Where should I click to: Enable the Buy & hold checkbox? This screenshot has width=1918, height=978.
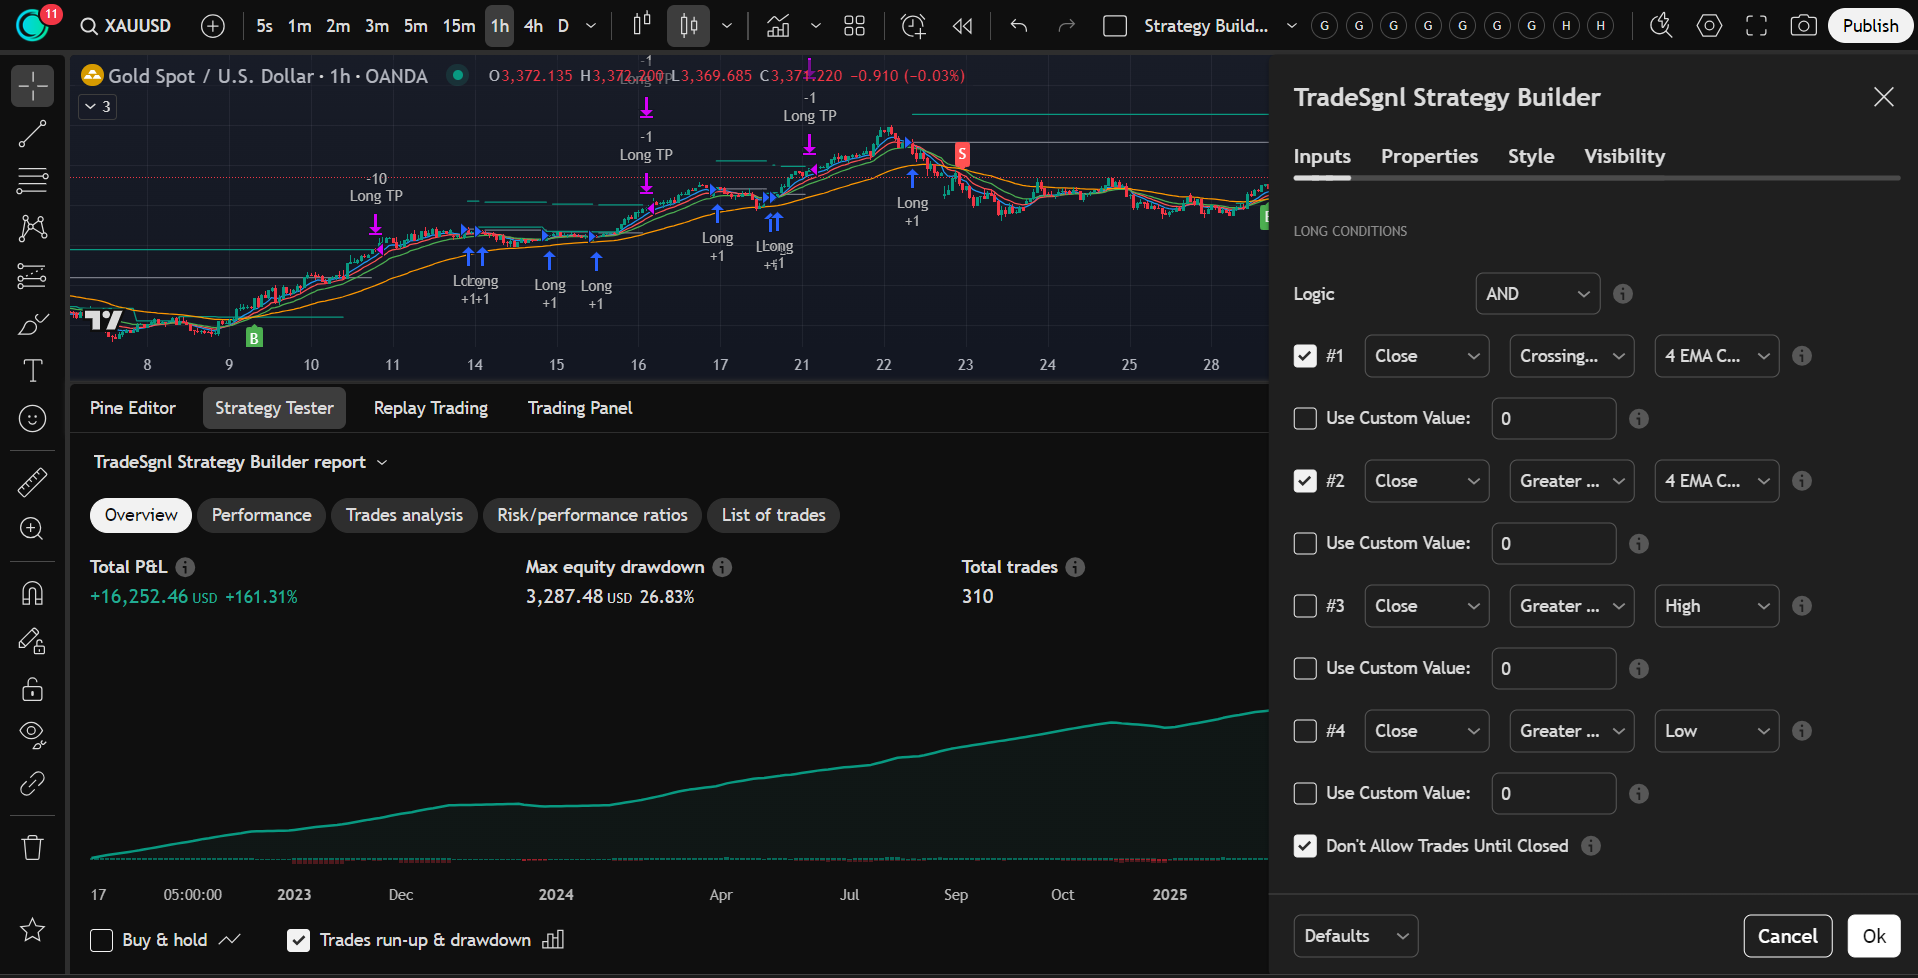[101, 939]
